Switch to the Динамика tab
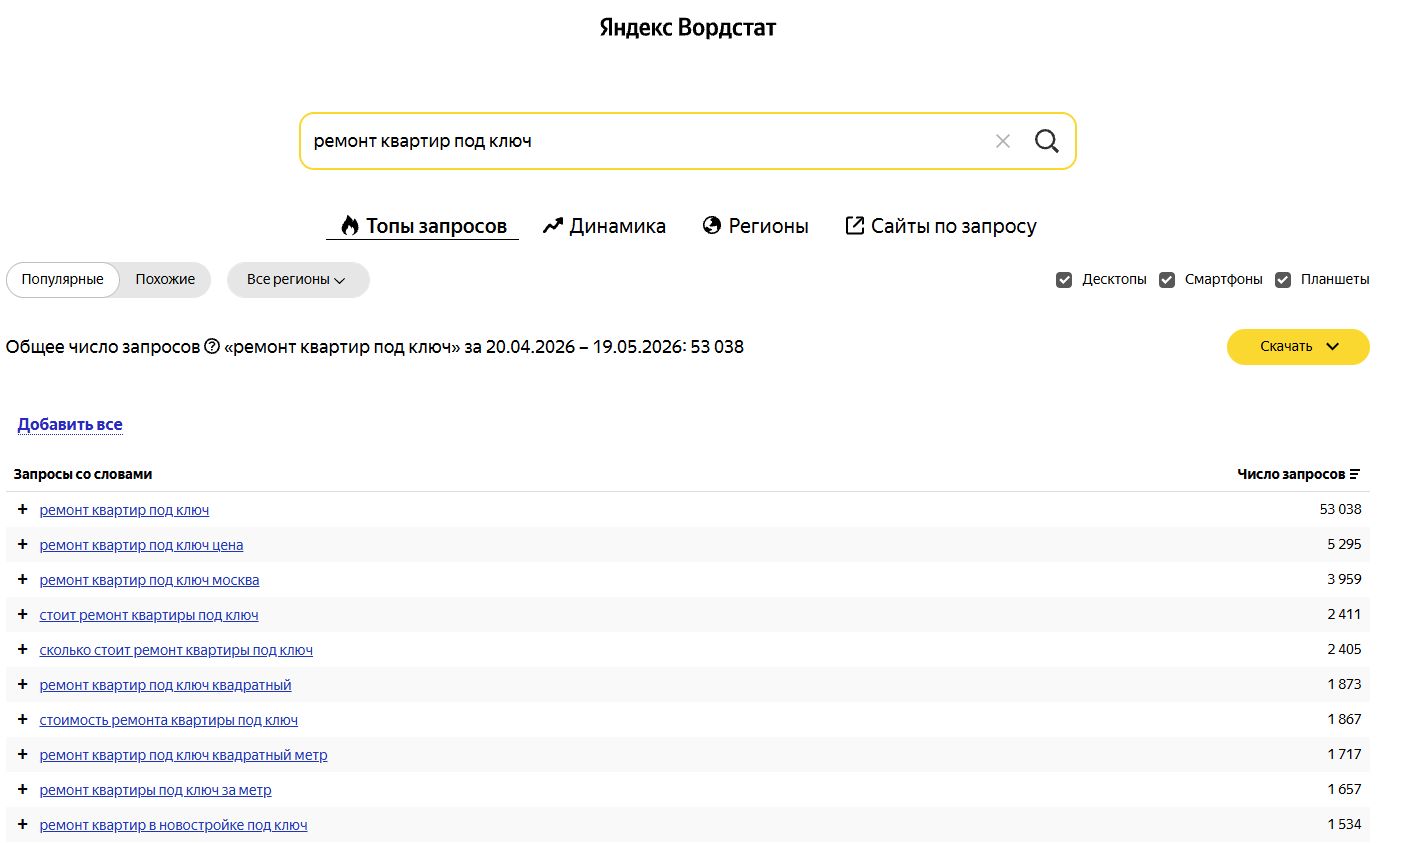Image resolution: width=1409 pixels, height=843 pixels. 604,226
